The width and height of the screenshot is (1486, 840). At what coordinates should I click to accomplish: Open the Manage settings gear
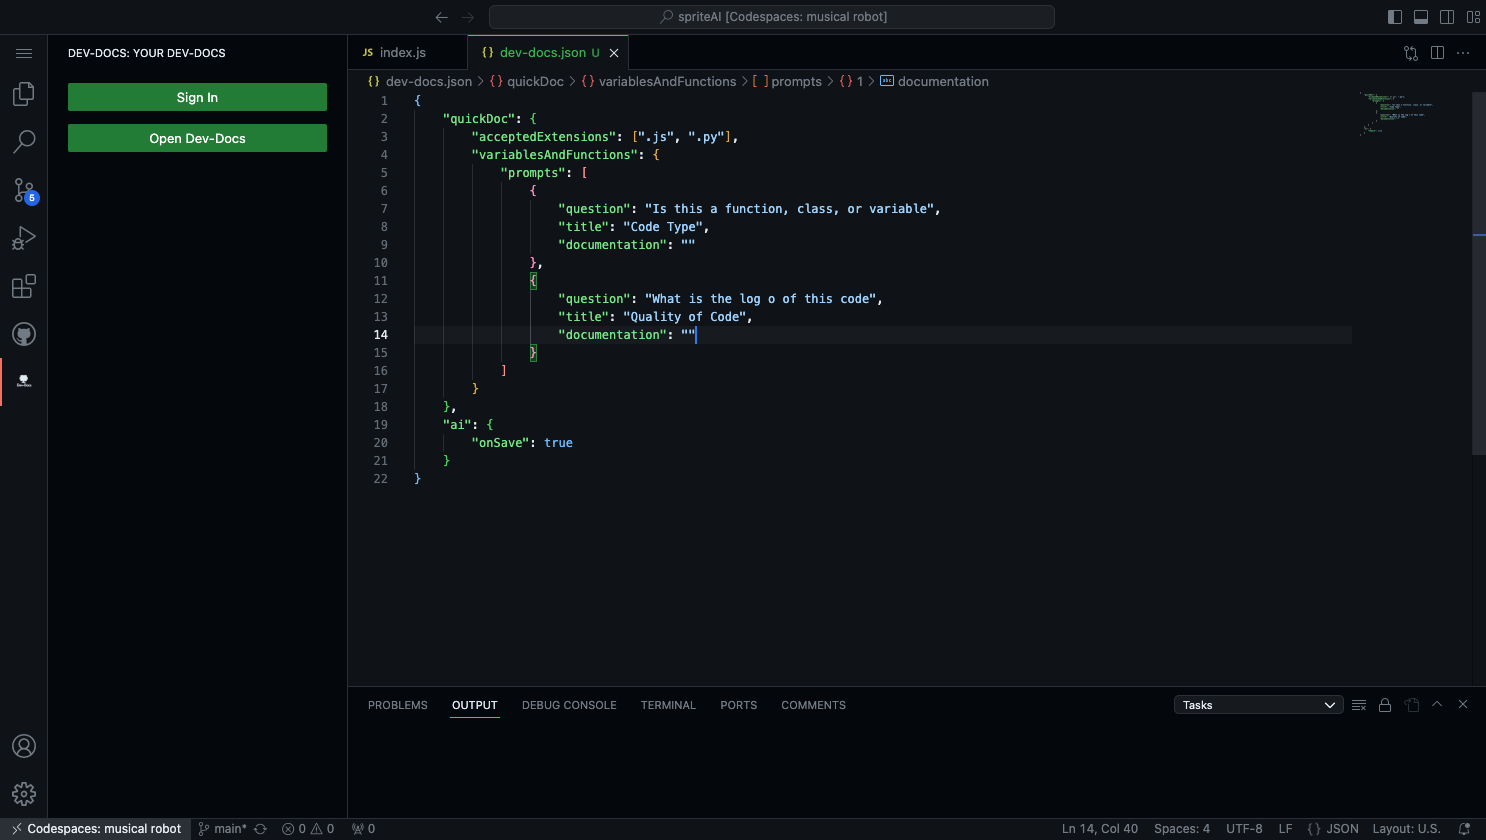coord(24,794)
